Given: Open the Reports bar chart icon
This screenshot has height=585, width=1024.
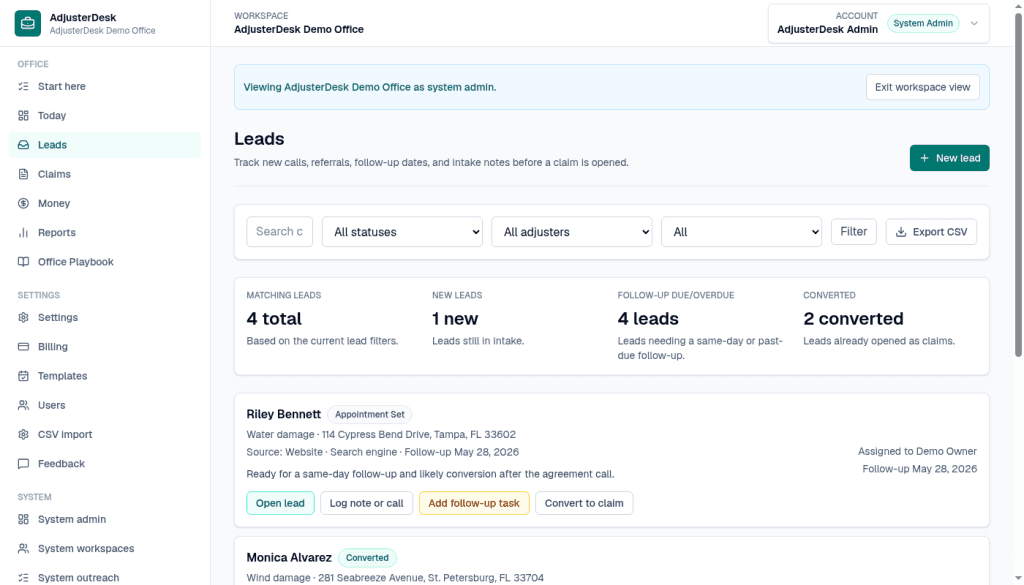Looking at the screenshot, I should [24, 232].
